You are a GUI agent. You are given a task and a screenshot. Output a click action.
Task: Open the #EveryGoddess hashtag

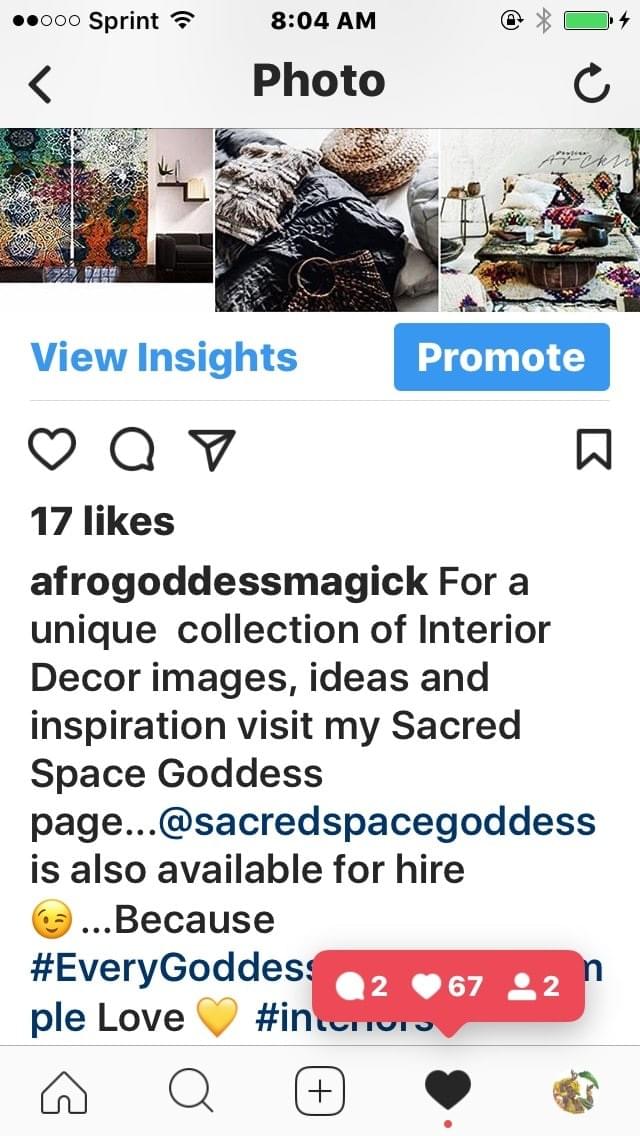pyautogui.click(x=171, y=968)
